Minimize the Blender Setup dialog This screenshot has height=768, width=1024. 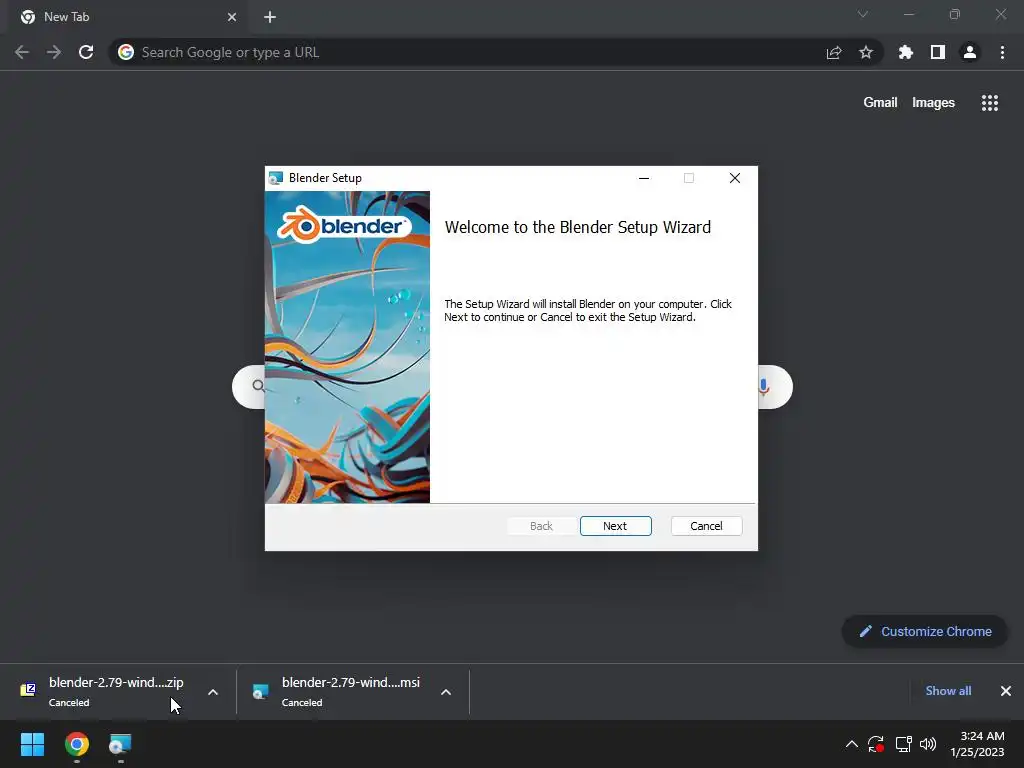click(644, 178)
